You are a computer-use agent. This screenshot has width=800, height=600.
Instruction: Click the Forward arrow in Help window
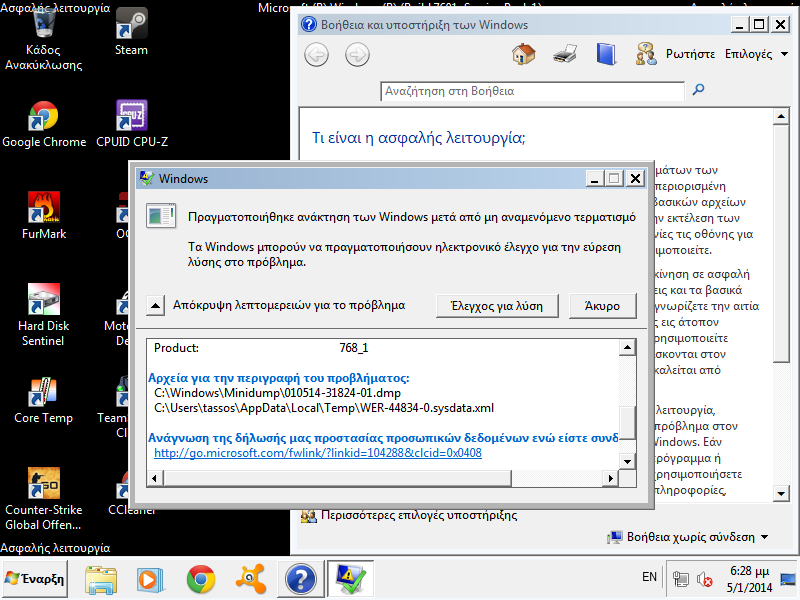point(357,55)
